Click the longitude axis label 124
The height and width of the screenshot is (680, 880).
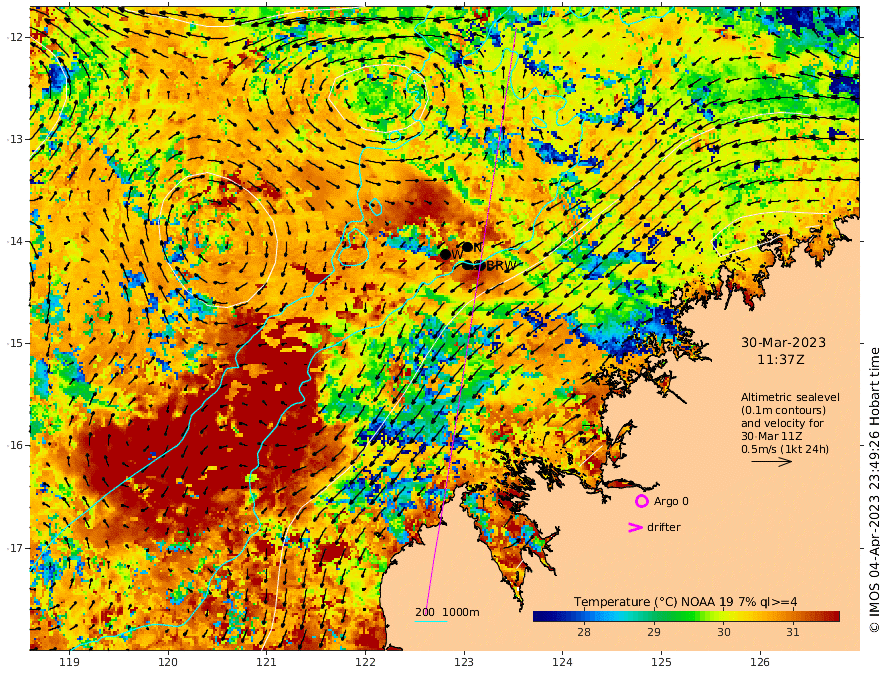pyautogui.click(x=562, y=663)
